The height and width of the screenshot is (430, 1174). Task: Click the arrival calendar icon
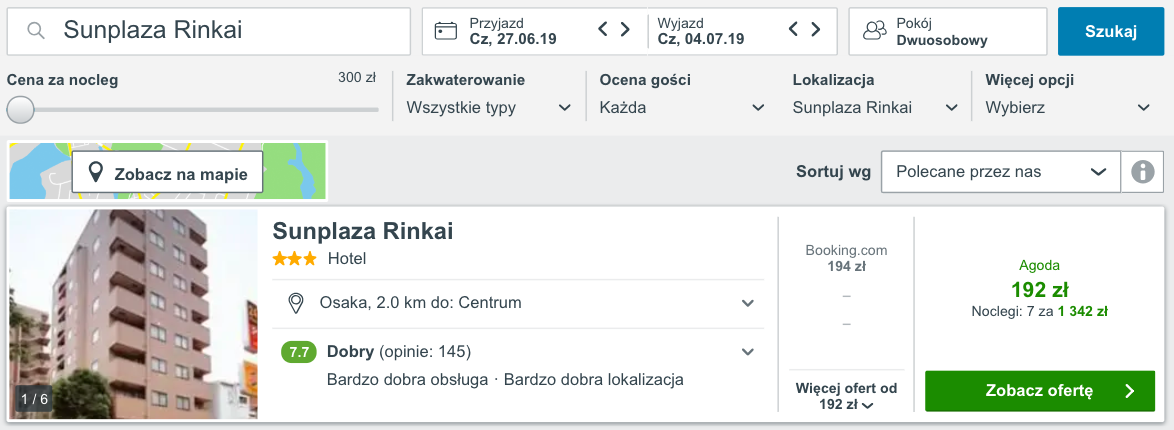point(446,31)
